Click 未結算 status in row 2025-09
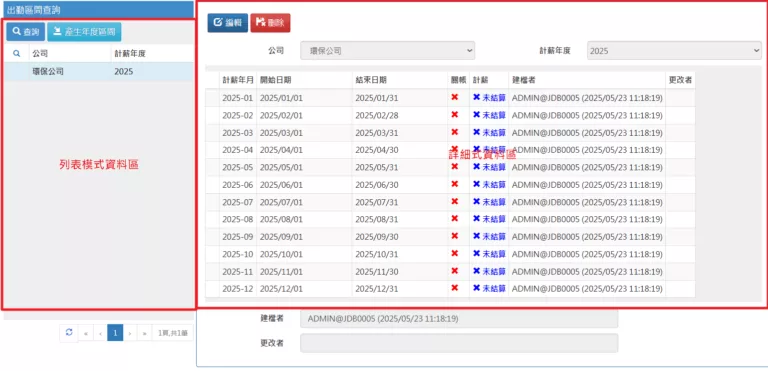Image resolution: width=768 pixels, height=371 pixels. 489,237
